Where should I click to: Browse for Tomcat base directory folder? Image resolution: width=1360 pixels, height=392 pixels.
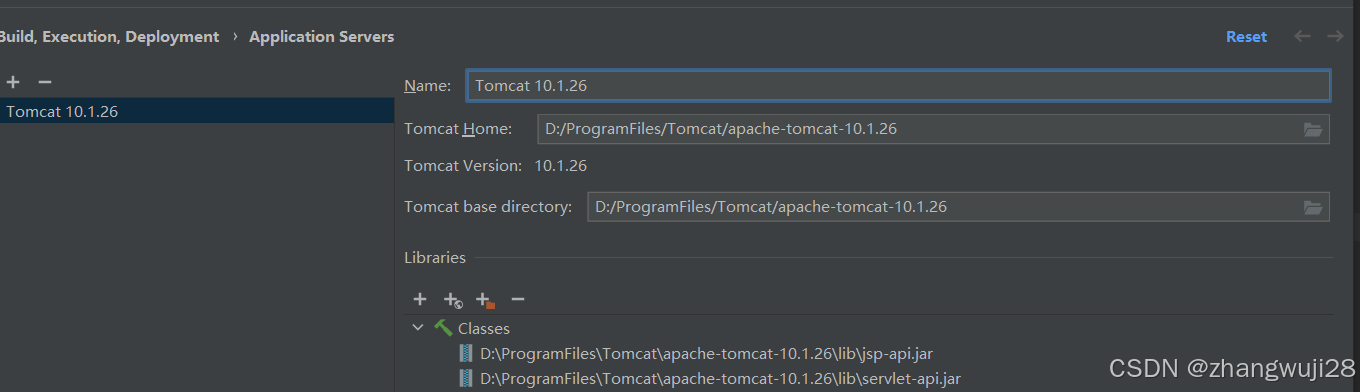(1313, 207)
